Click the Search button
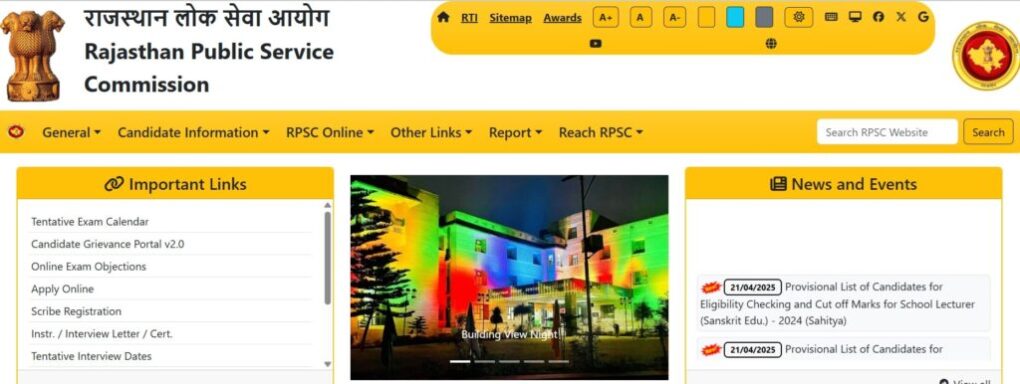The width and height of the screenshot is (1020, 384). 988,131
